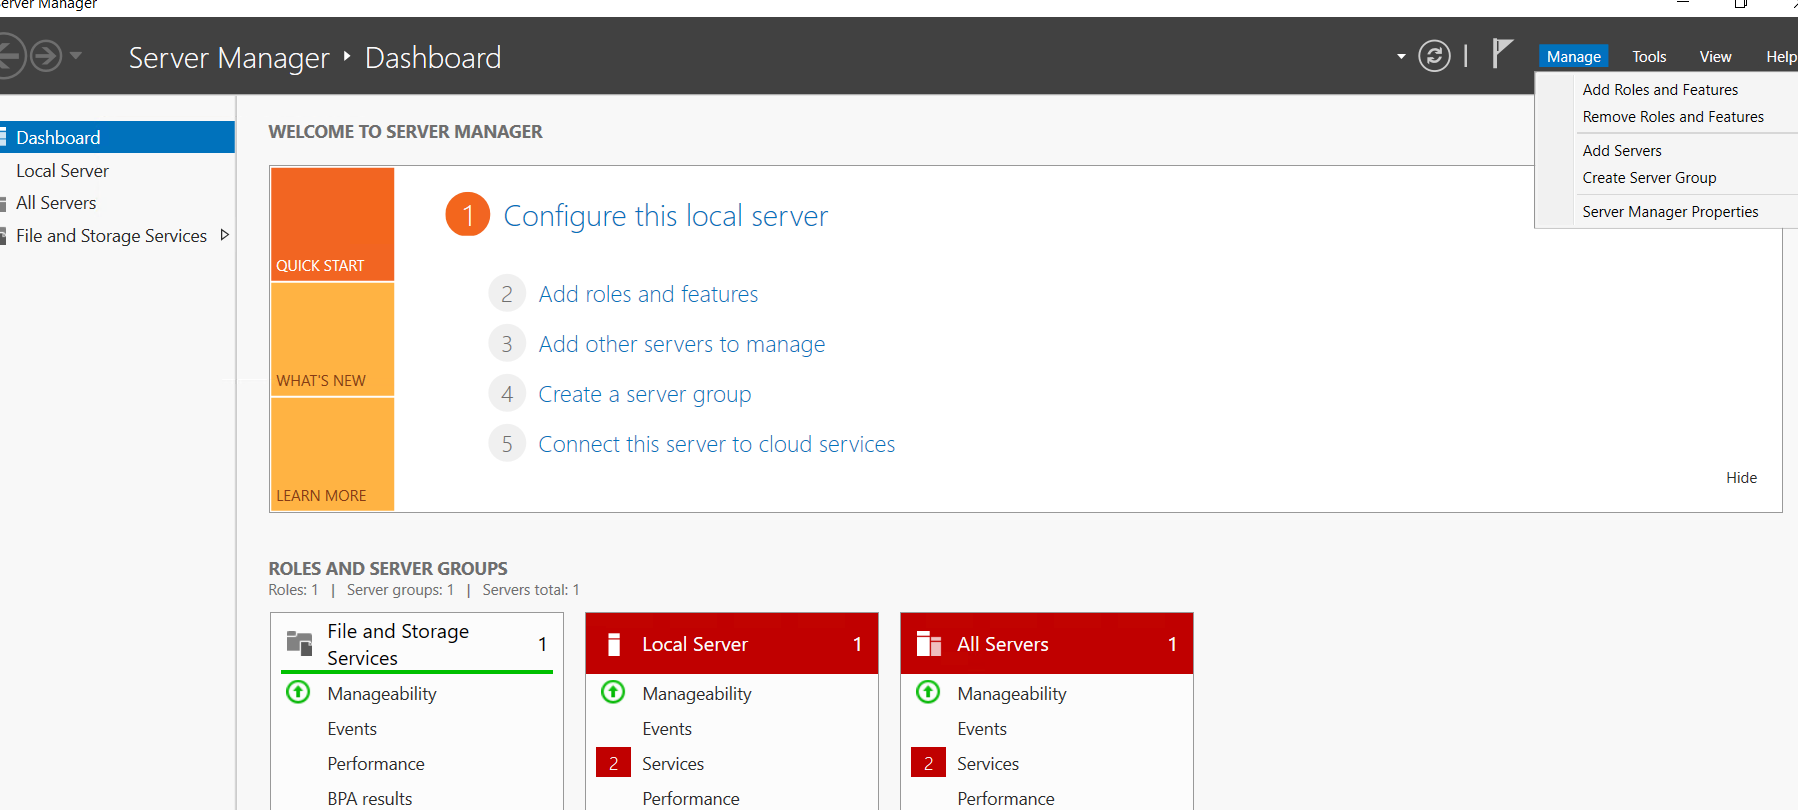Click Configure this local server link
The image size is (1798, 810).
click(665, 216)
